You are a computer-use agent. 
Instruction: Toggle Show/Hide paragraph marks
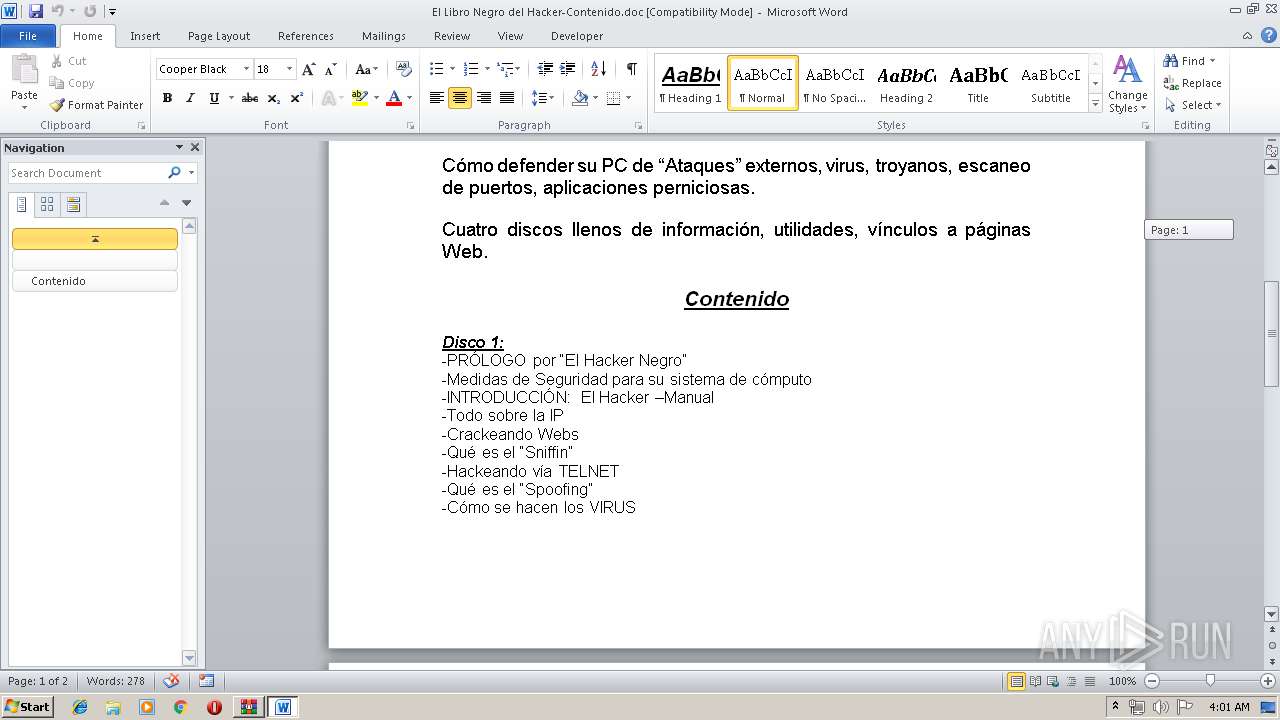[x=631, y=69]
